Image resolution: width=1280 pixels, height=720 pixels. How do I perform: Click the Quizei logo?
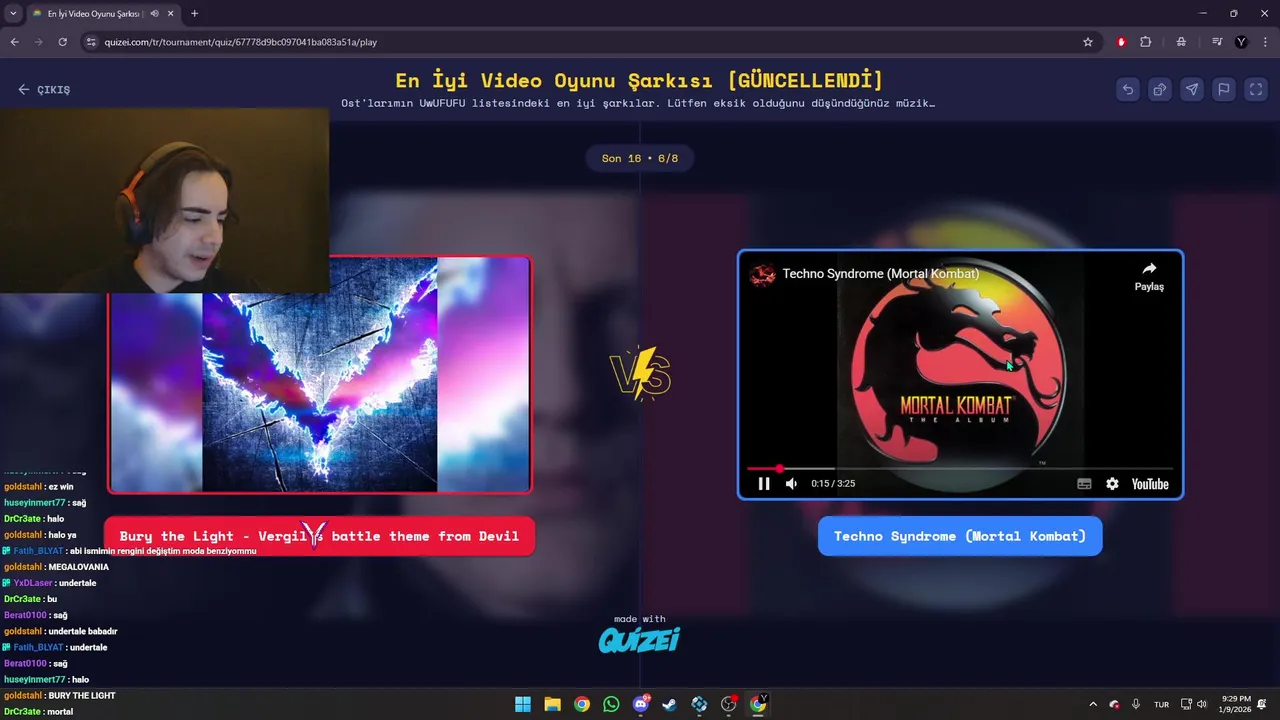[x=639, y=639]
